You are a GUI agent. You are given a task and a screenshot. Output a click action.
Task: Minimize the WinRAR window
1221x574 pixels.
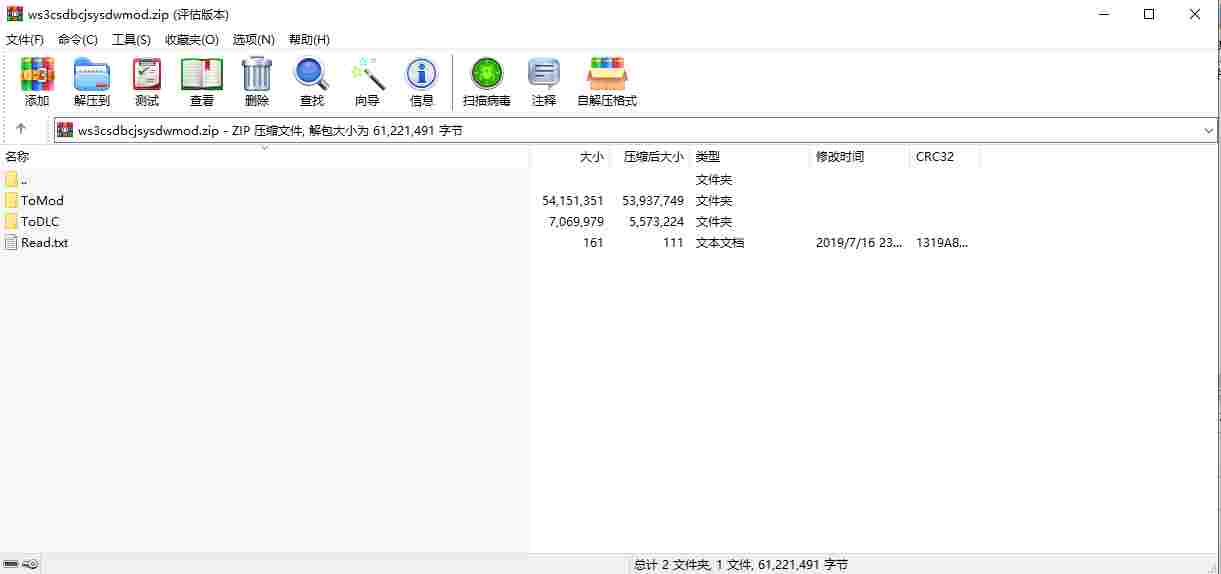tap(1103, 14)
